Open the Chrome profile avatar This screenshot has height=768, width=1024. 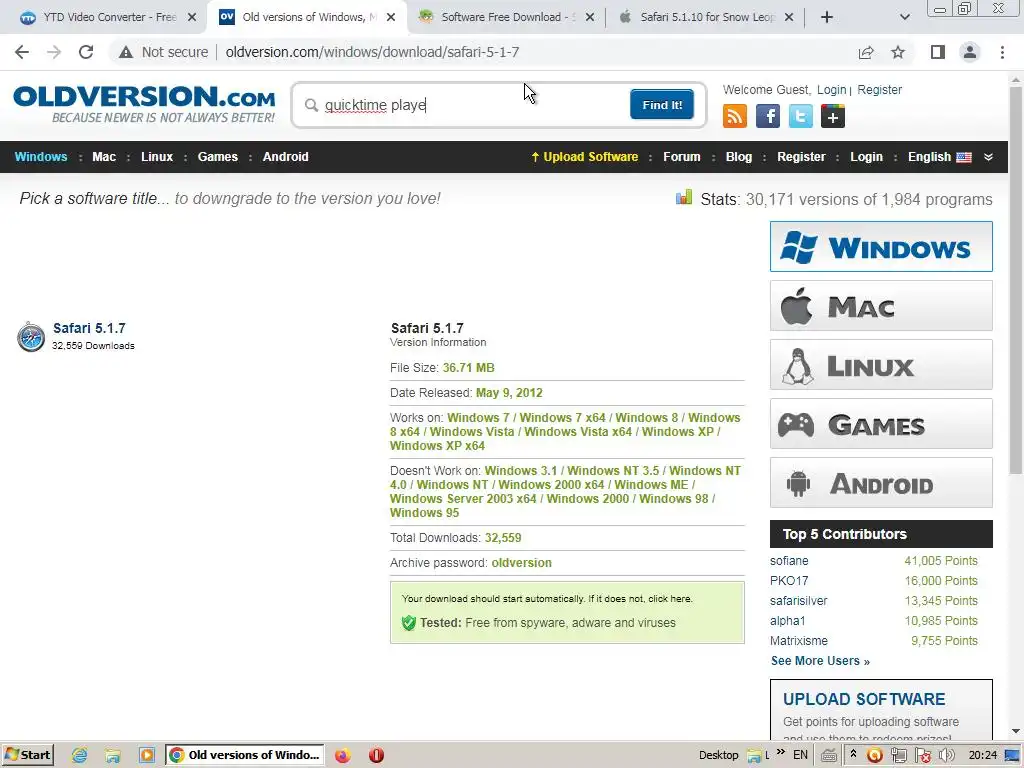pyautogui.click(x=970, y=52)
